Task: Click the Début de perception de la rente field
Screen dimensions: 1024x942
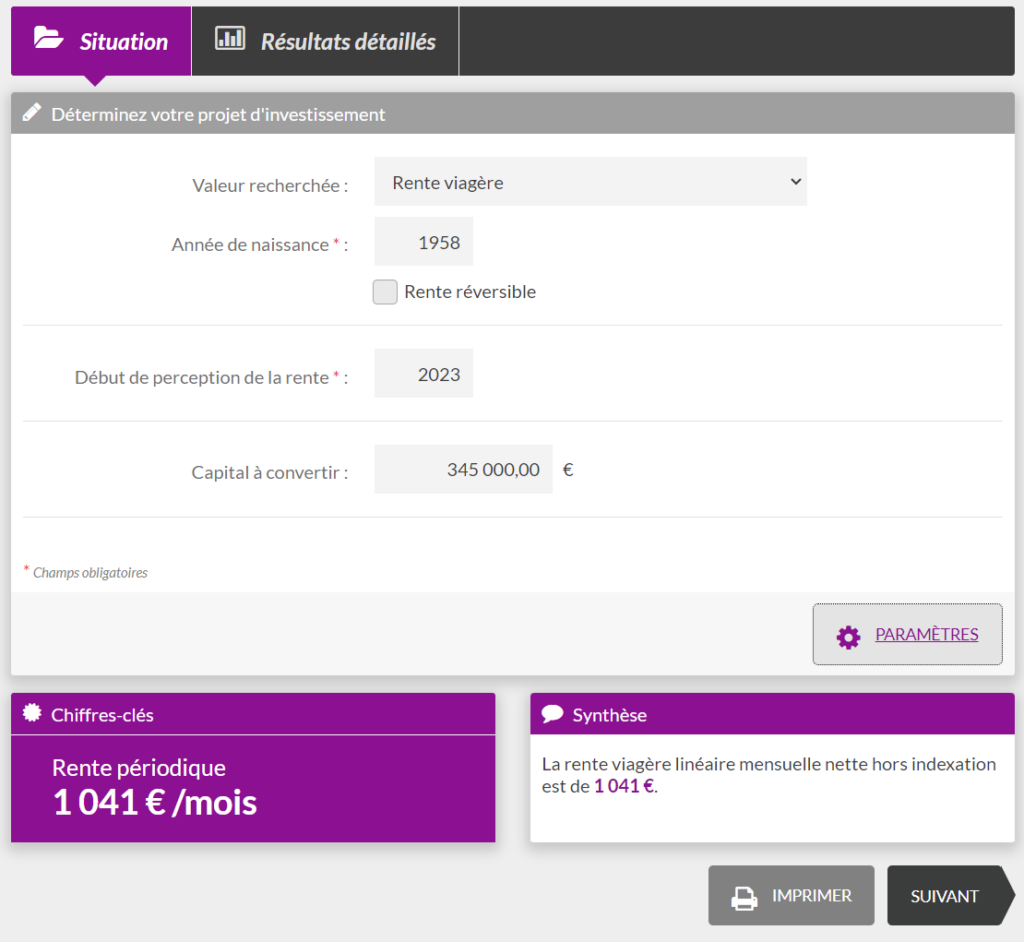Action: [x=424, y=374]
